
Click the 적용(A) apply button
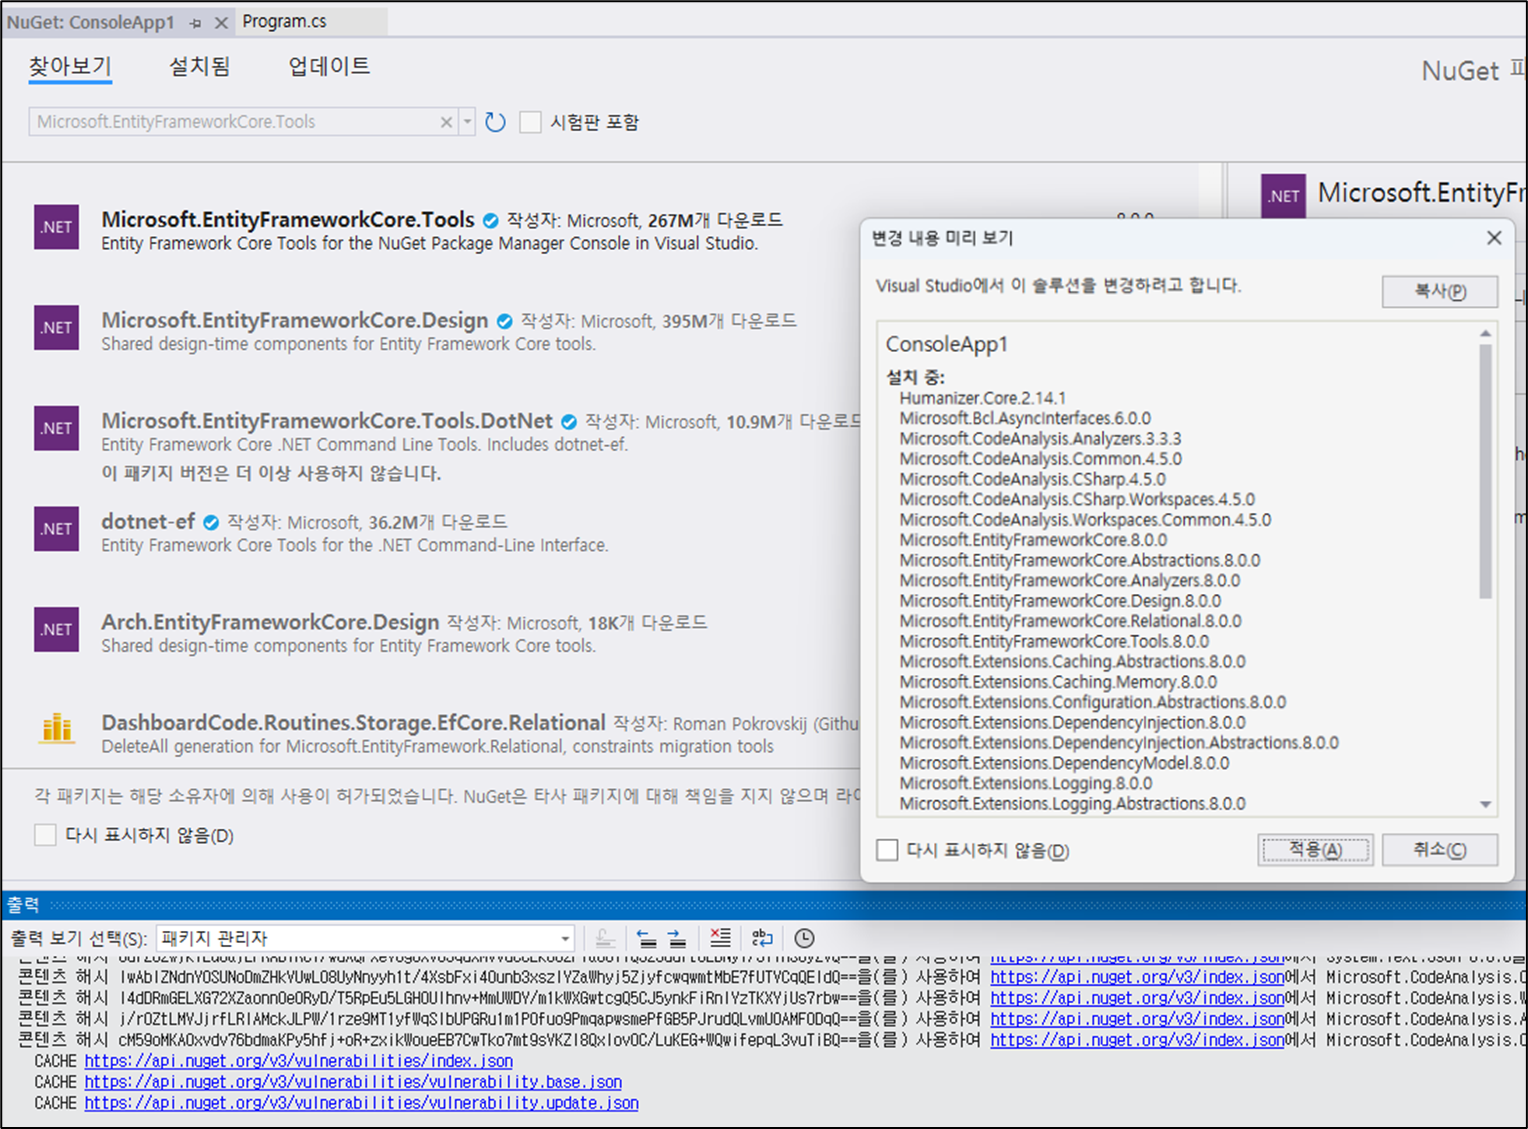coord(1315,850)
